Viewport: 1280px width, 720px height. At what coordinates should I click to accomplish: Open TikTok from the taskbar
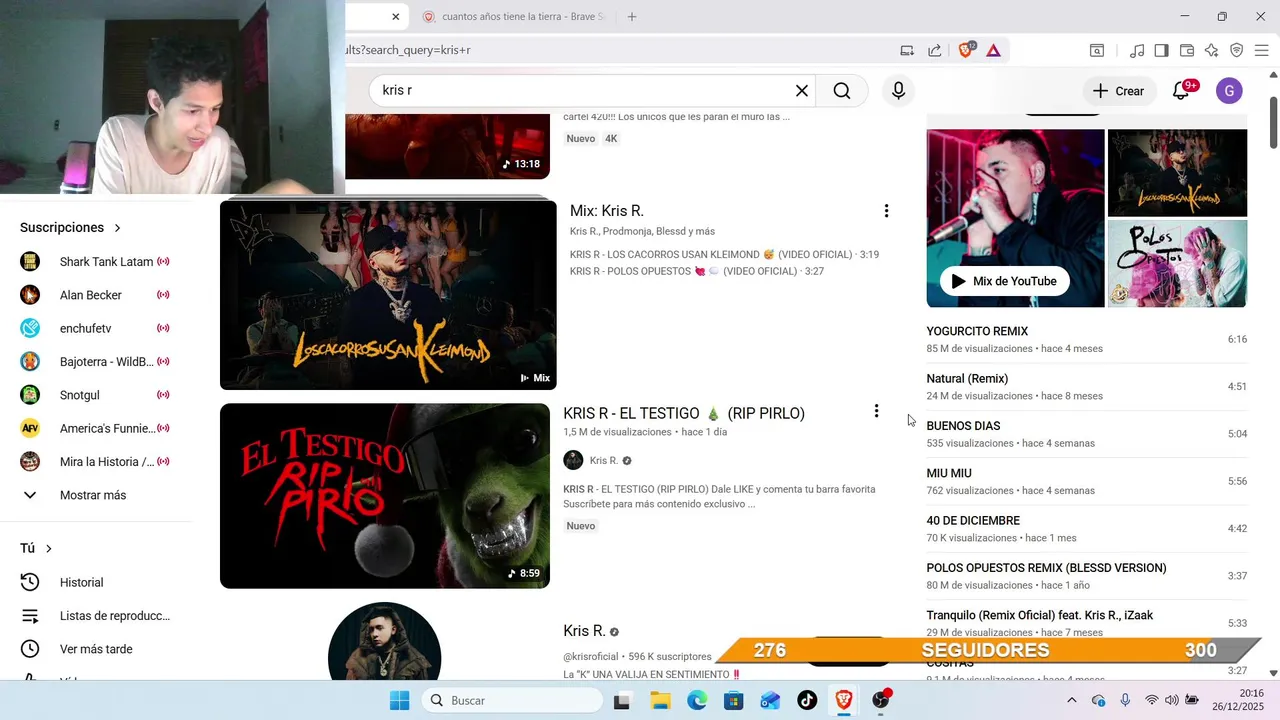click(x=807, y=700)
